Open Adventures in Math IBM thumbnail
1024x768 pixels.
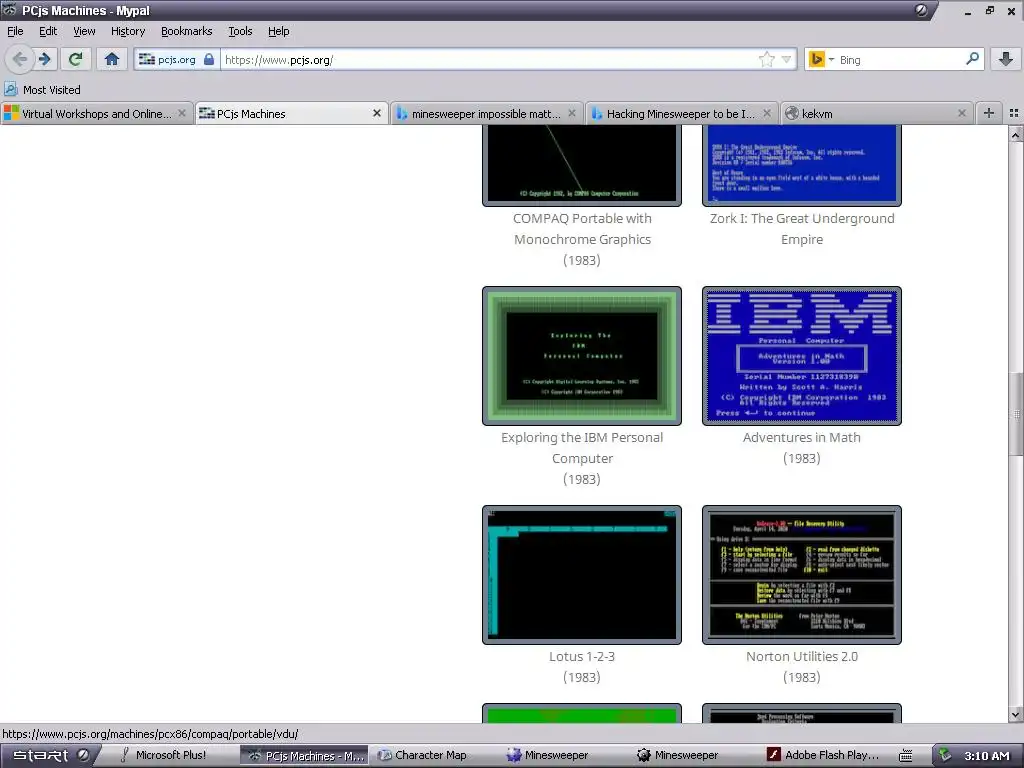pos(802,356)
